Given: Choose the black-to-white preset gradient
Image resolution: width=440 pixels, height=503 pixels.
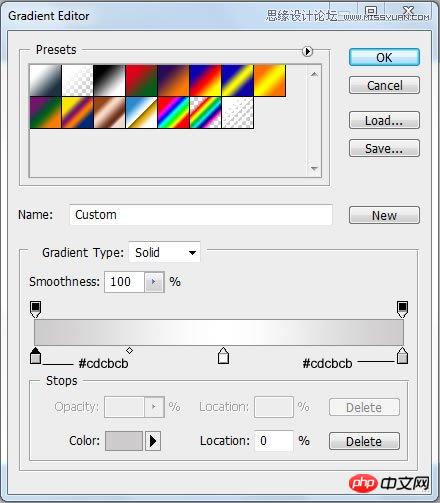Looking at the screenshot, I should click(109, 80).
